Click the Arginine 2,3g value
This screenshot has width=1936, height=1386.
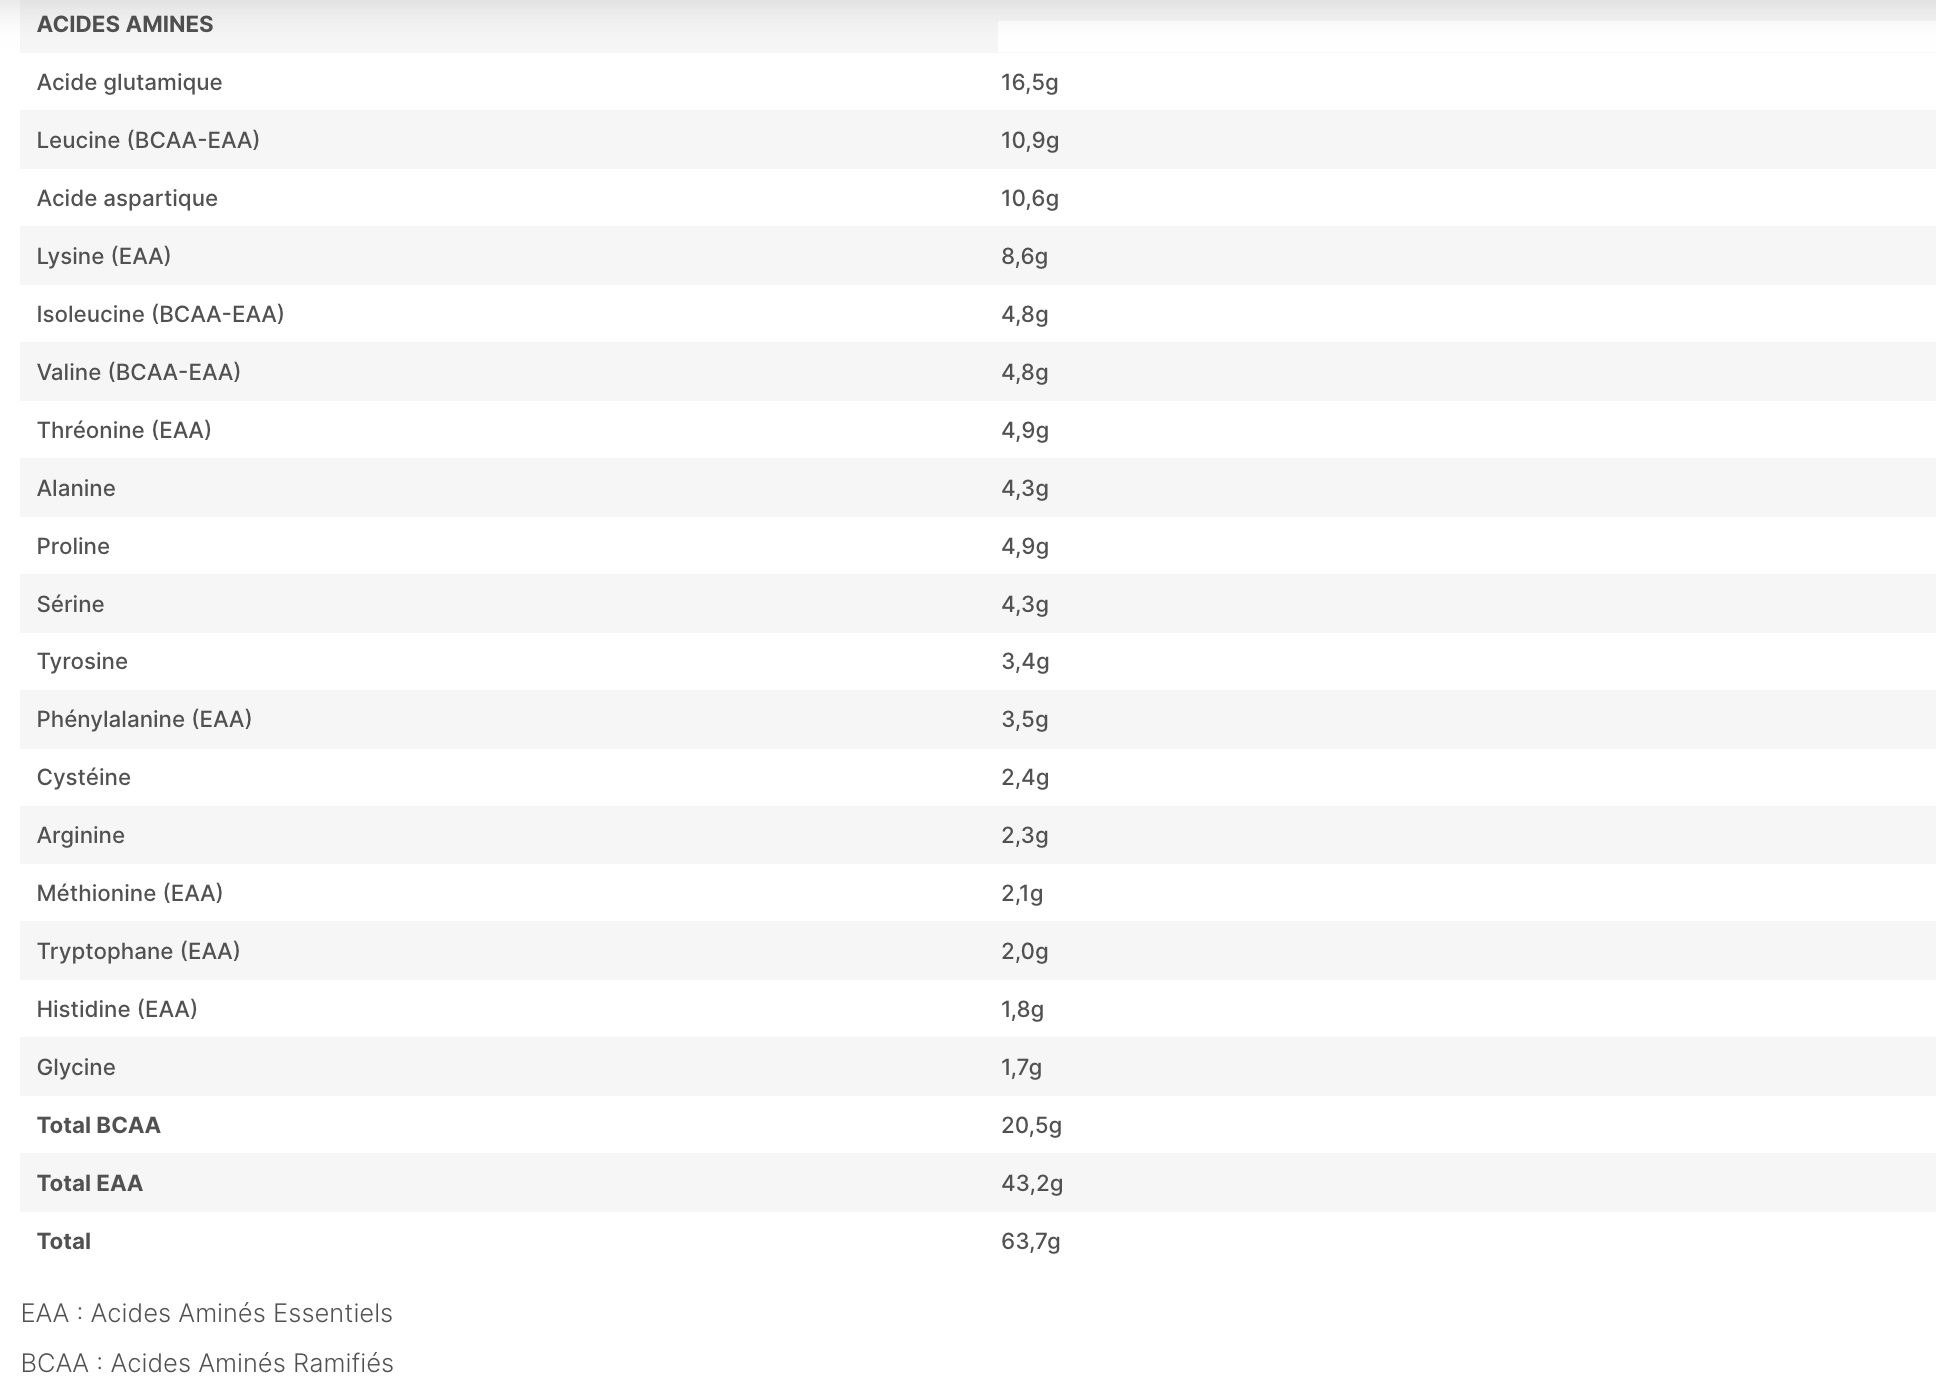[x=1025, y=835]
